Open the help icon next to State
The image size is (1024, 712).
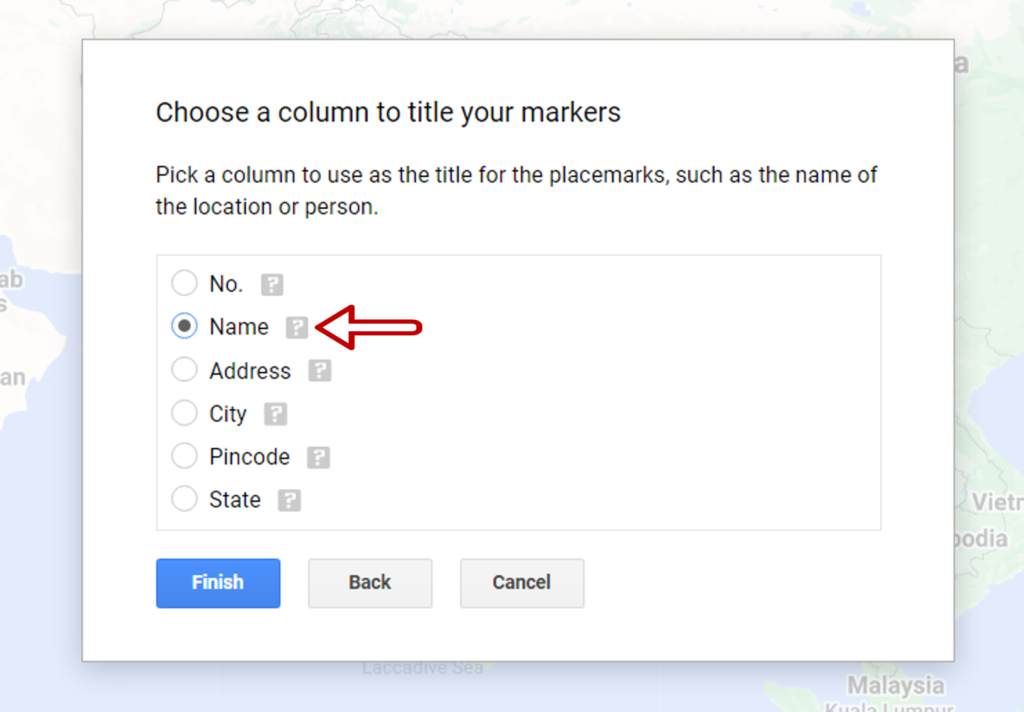coord(289,500)
